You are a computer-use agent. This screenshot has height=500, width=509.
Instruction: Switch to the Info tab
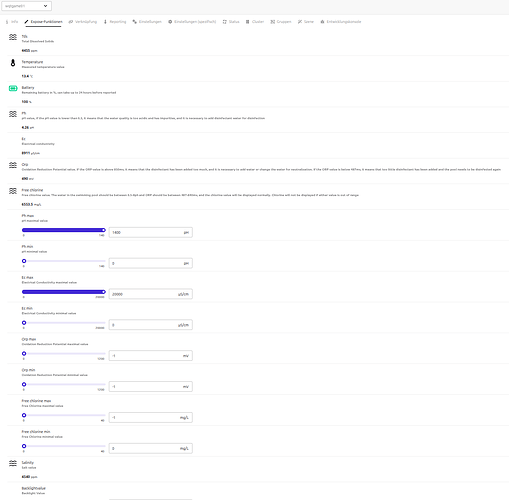(x=12, y=22)
